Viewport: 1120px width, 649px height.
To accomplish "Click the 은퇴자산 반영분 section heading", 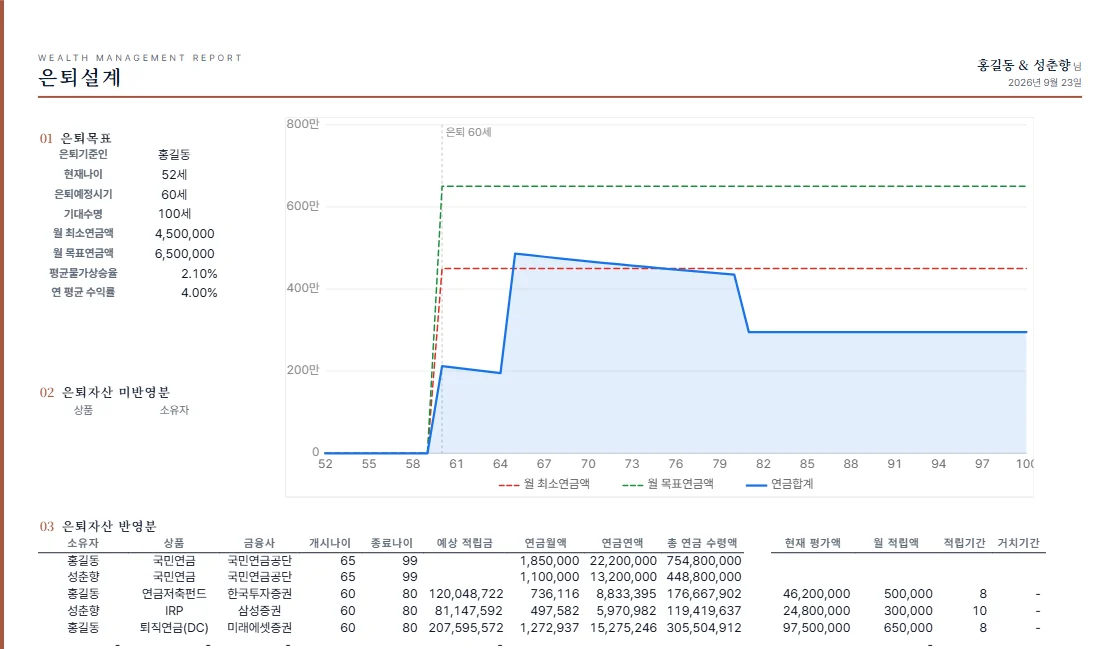I will 109,526.
